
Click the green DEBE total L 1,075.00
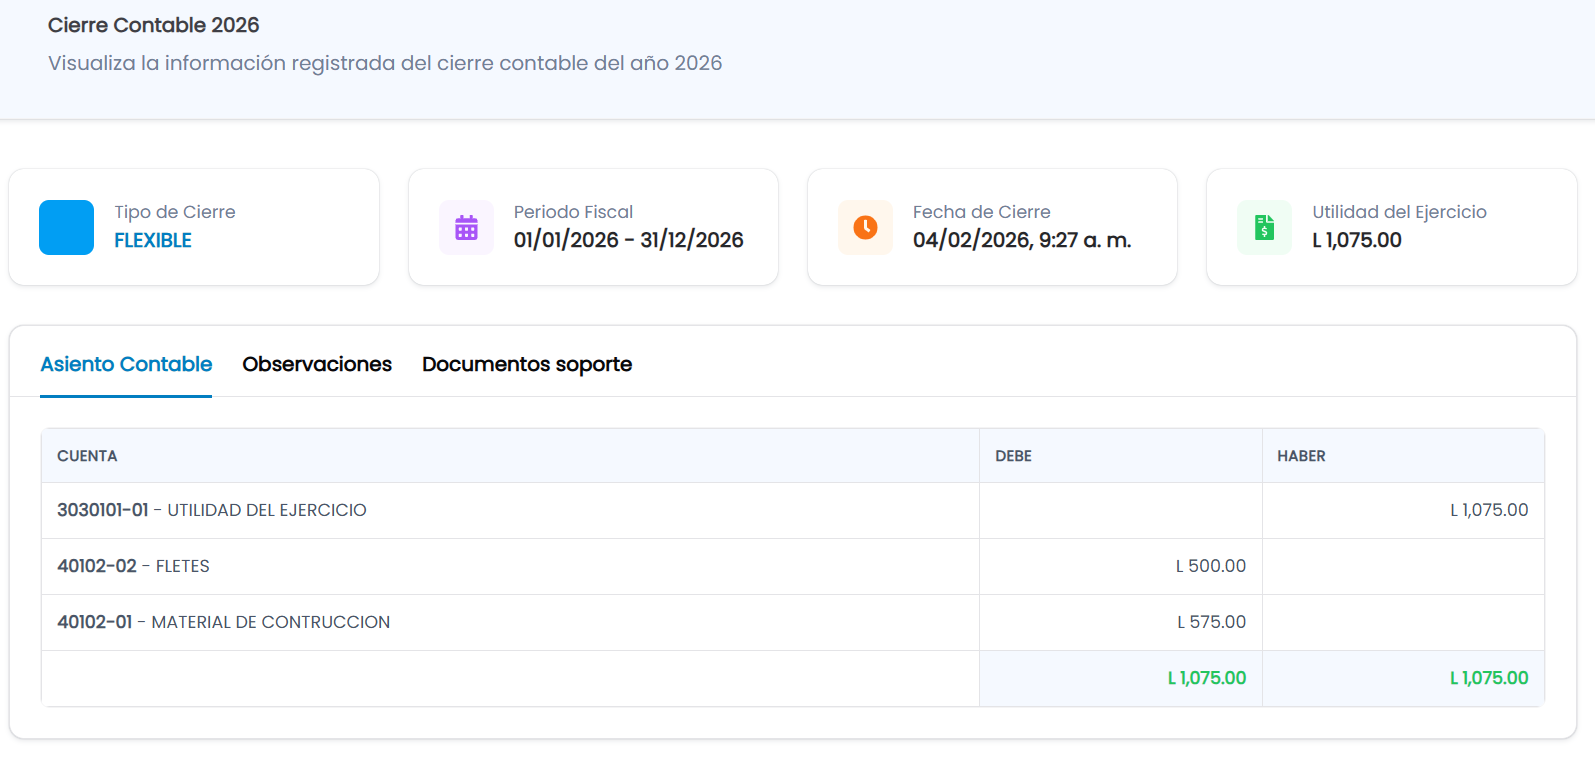click(x=1207, y=678)
